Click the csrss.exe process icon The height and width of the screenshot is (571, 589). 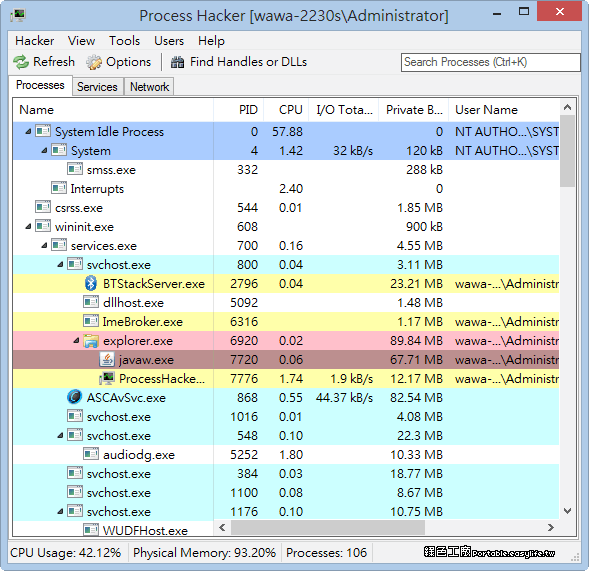[43, 207]
